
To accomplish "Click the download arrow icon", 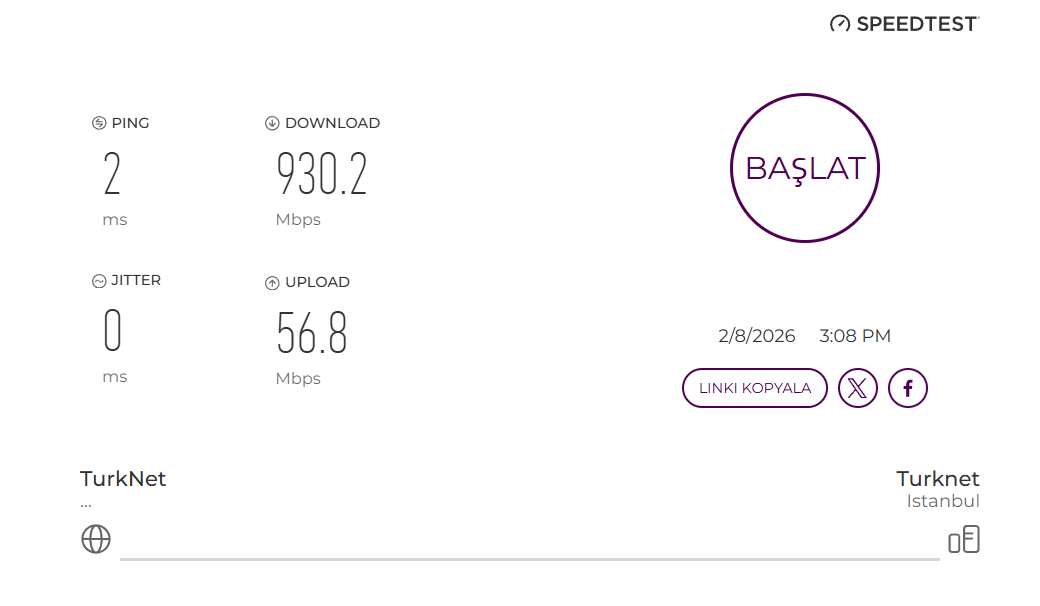I will point(272,123).
